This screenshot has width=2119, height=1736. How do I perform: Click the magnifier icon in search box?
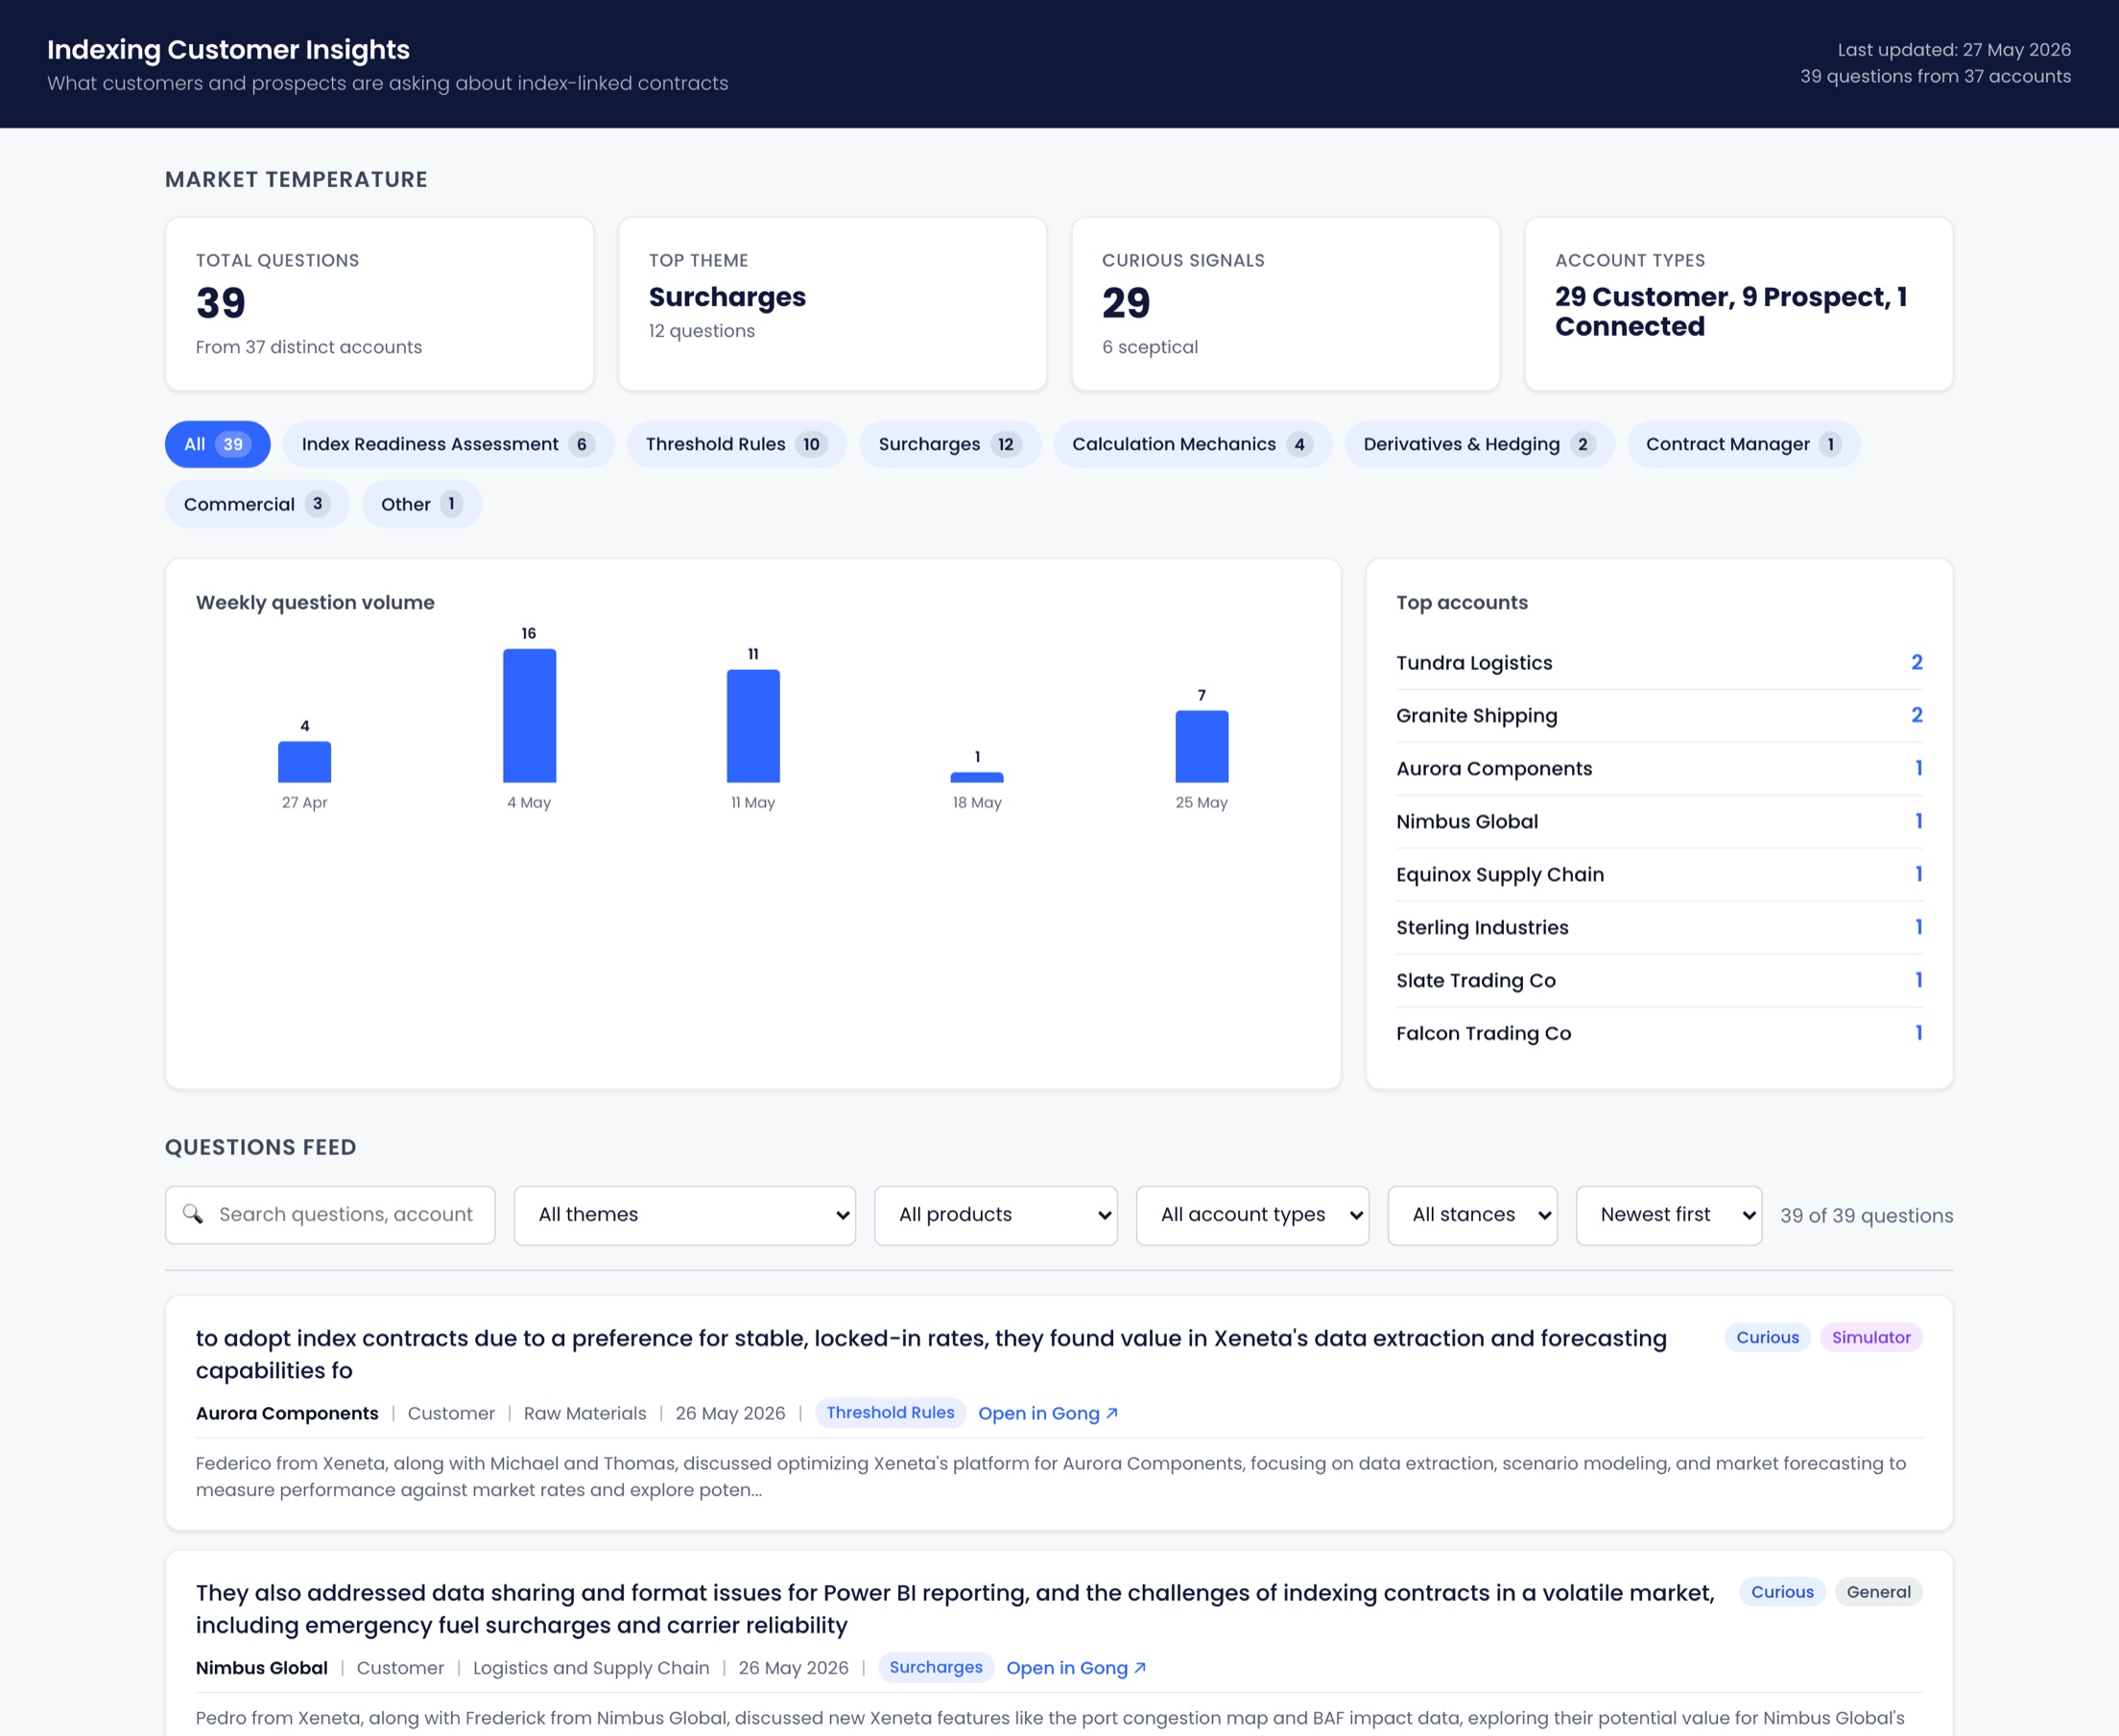pyautogui.click(x=193, y=1214)
